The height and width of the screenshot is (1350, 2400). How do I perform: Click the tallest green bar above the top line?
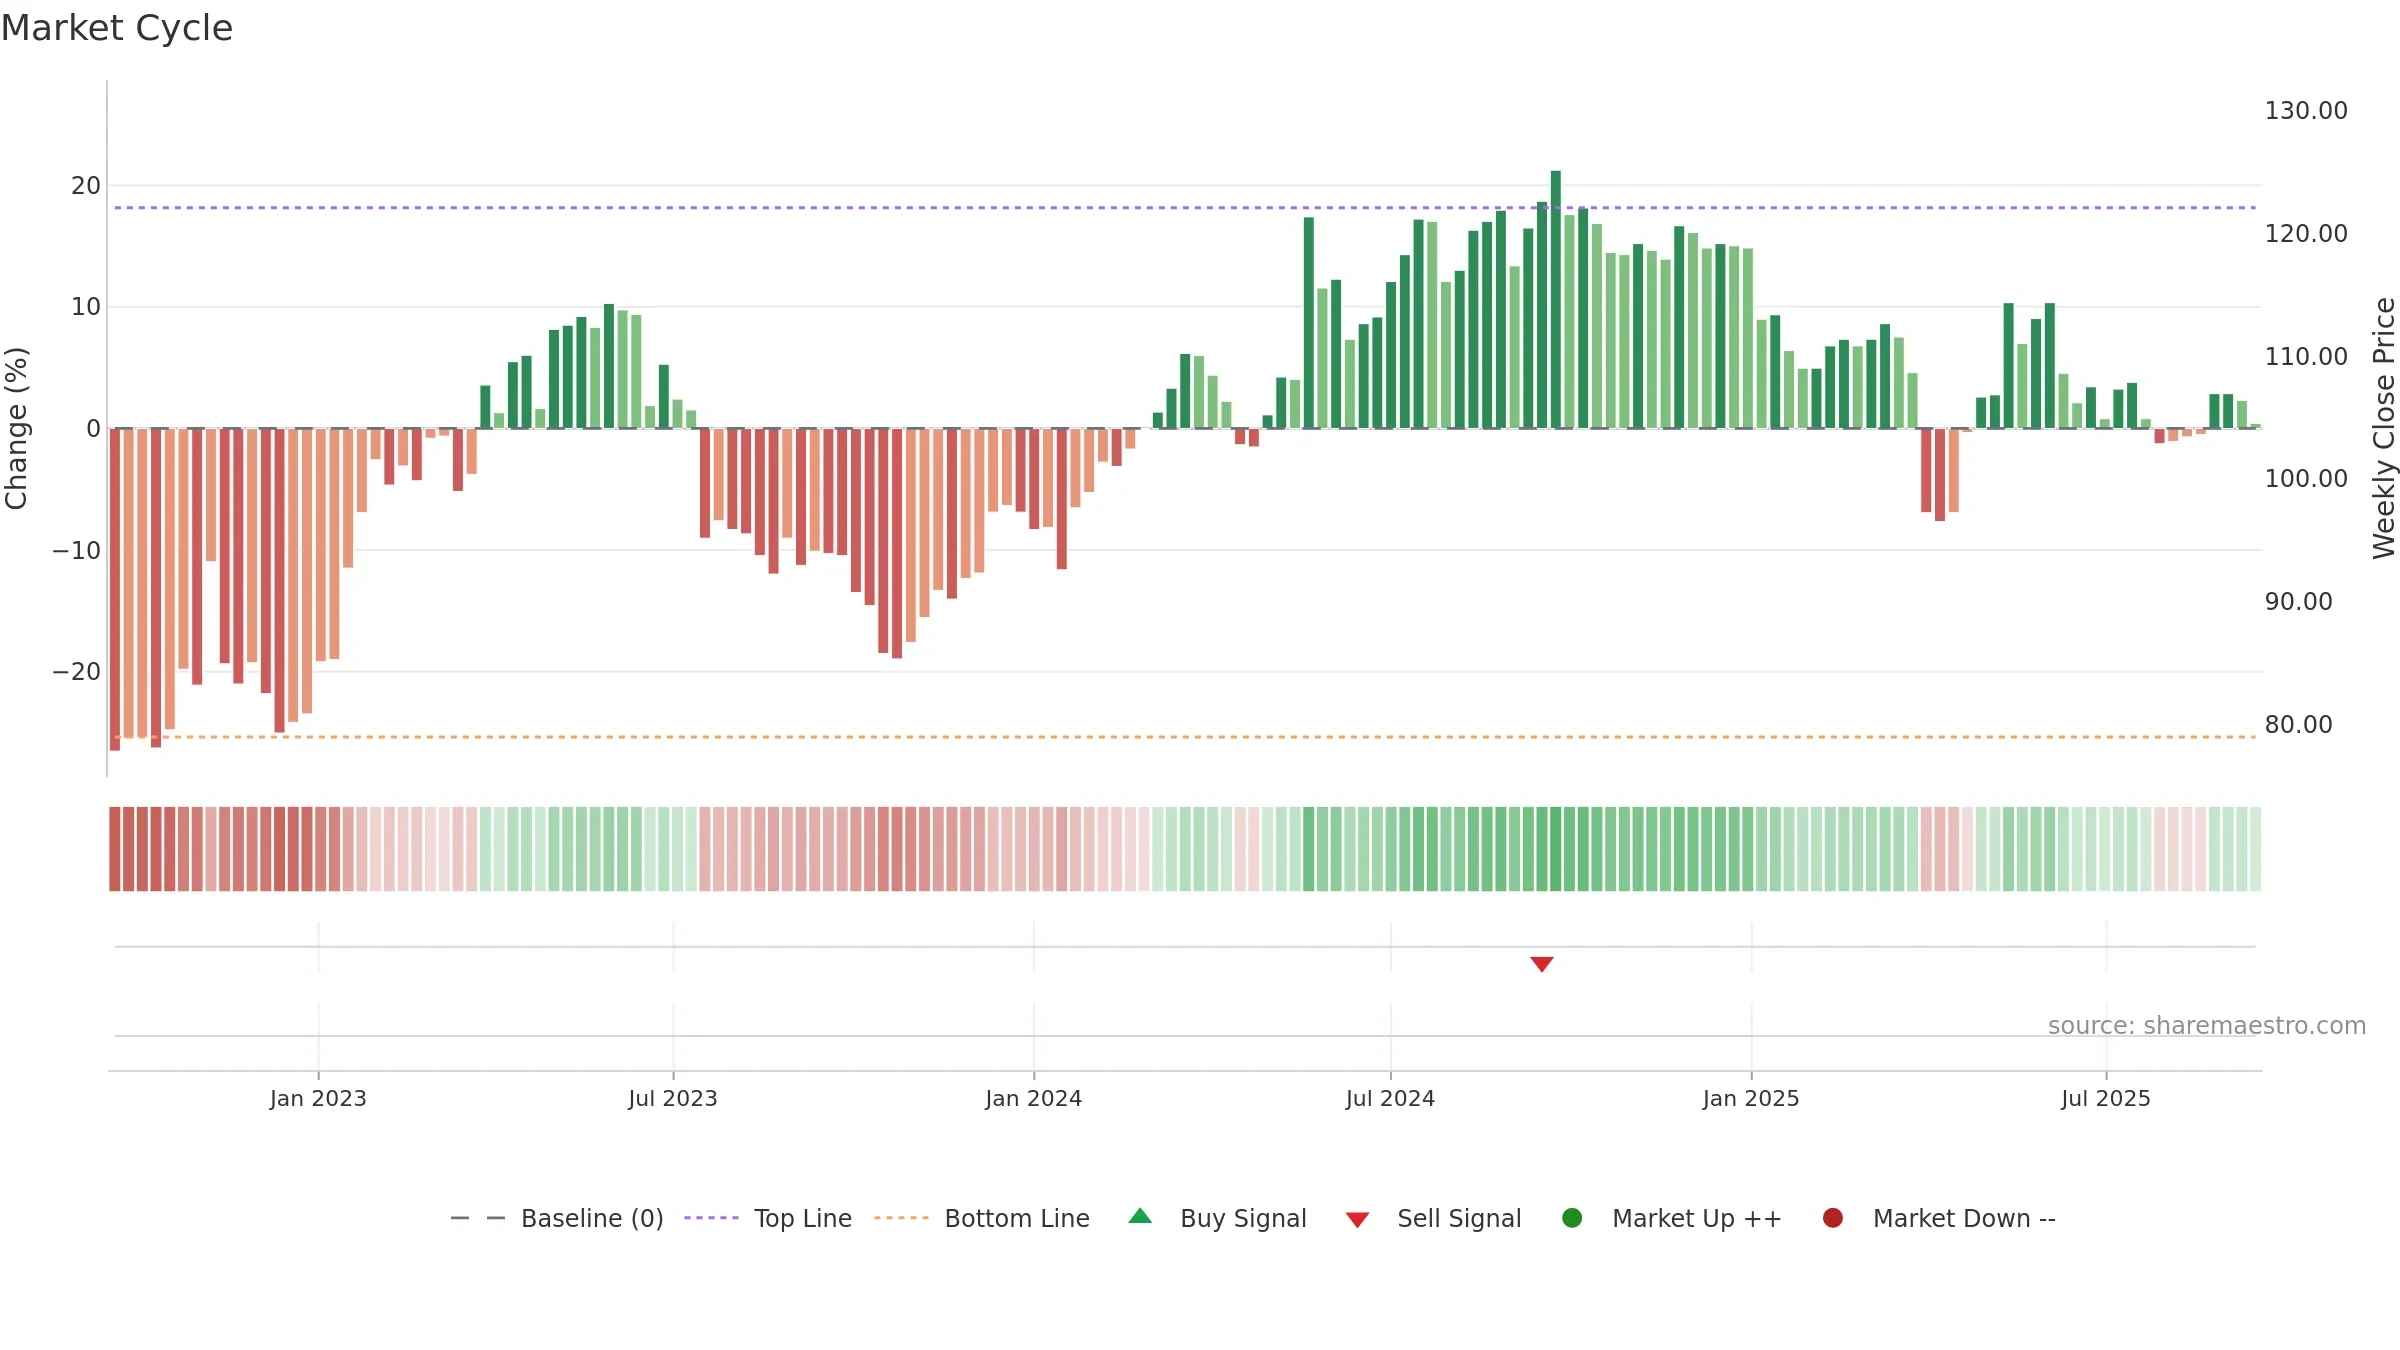(x=1556, y=299)
